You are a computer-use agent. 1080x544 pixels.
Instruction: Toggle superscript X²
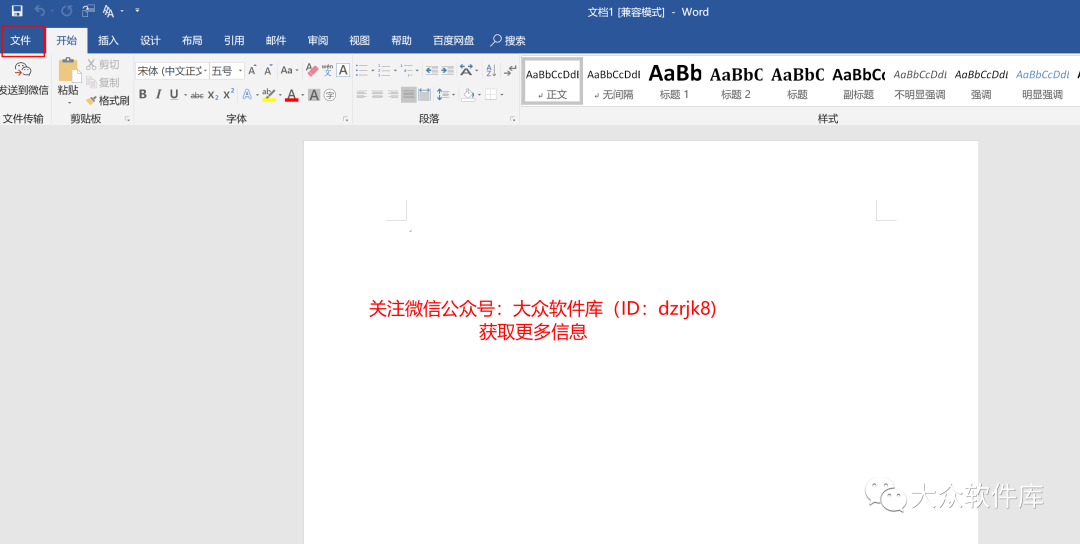229,94
